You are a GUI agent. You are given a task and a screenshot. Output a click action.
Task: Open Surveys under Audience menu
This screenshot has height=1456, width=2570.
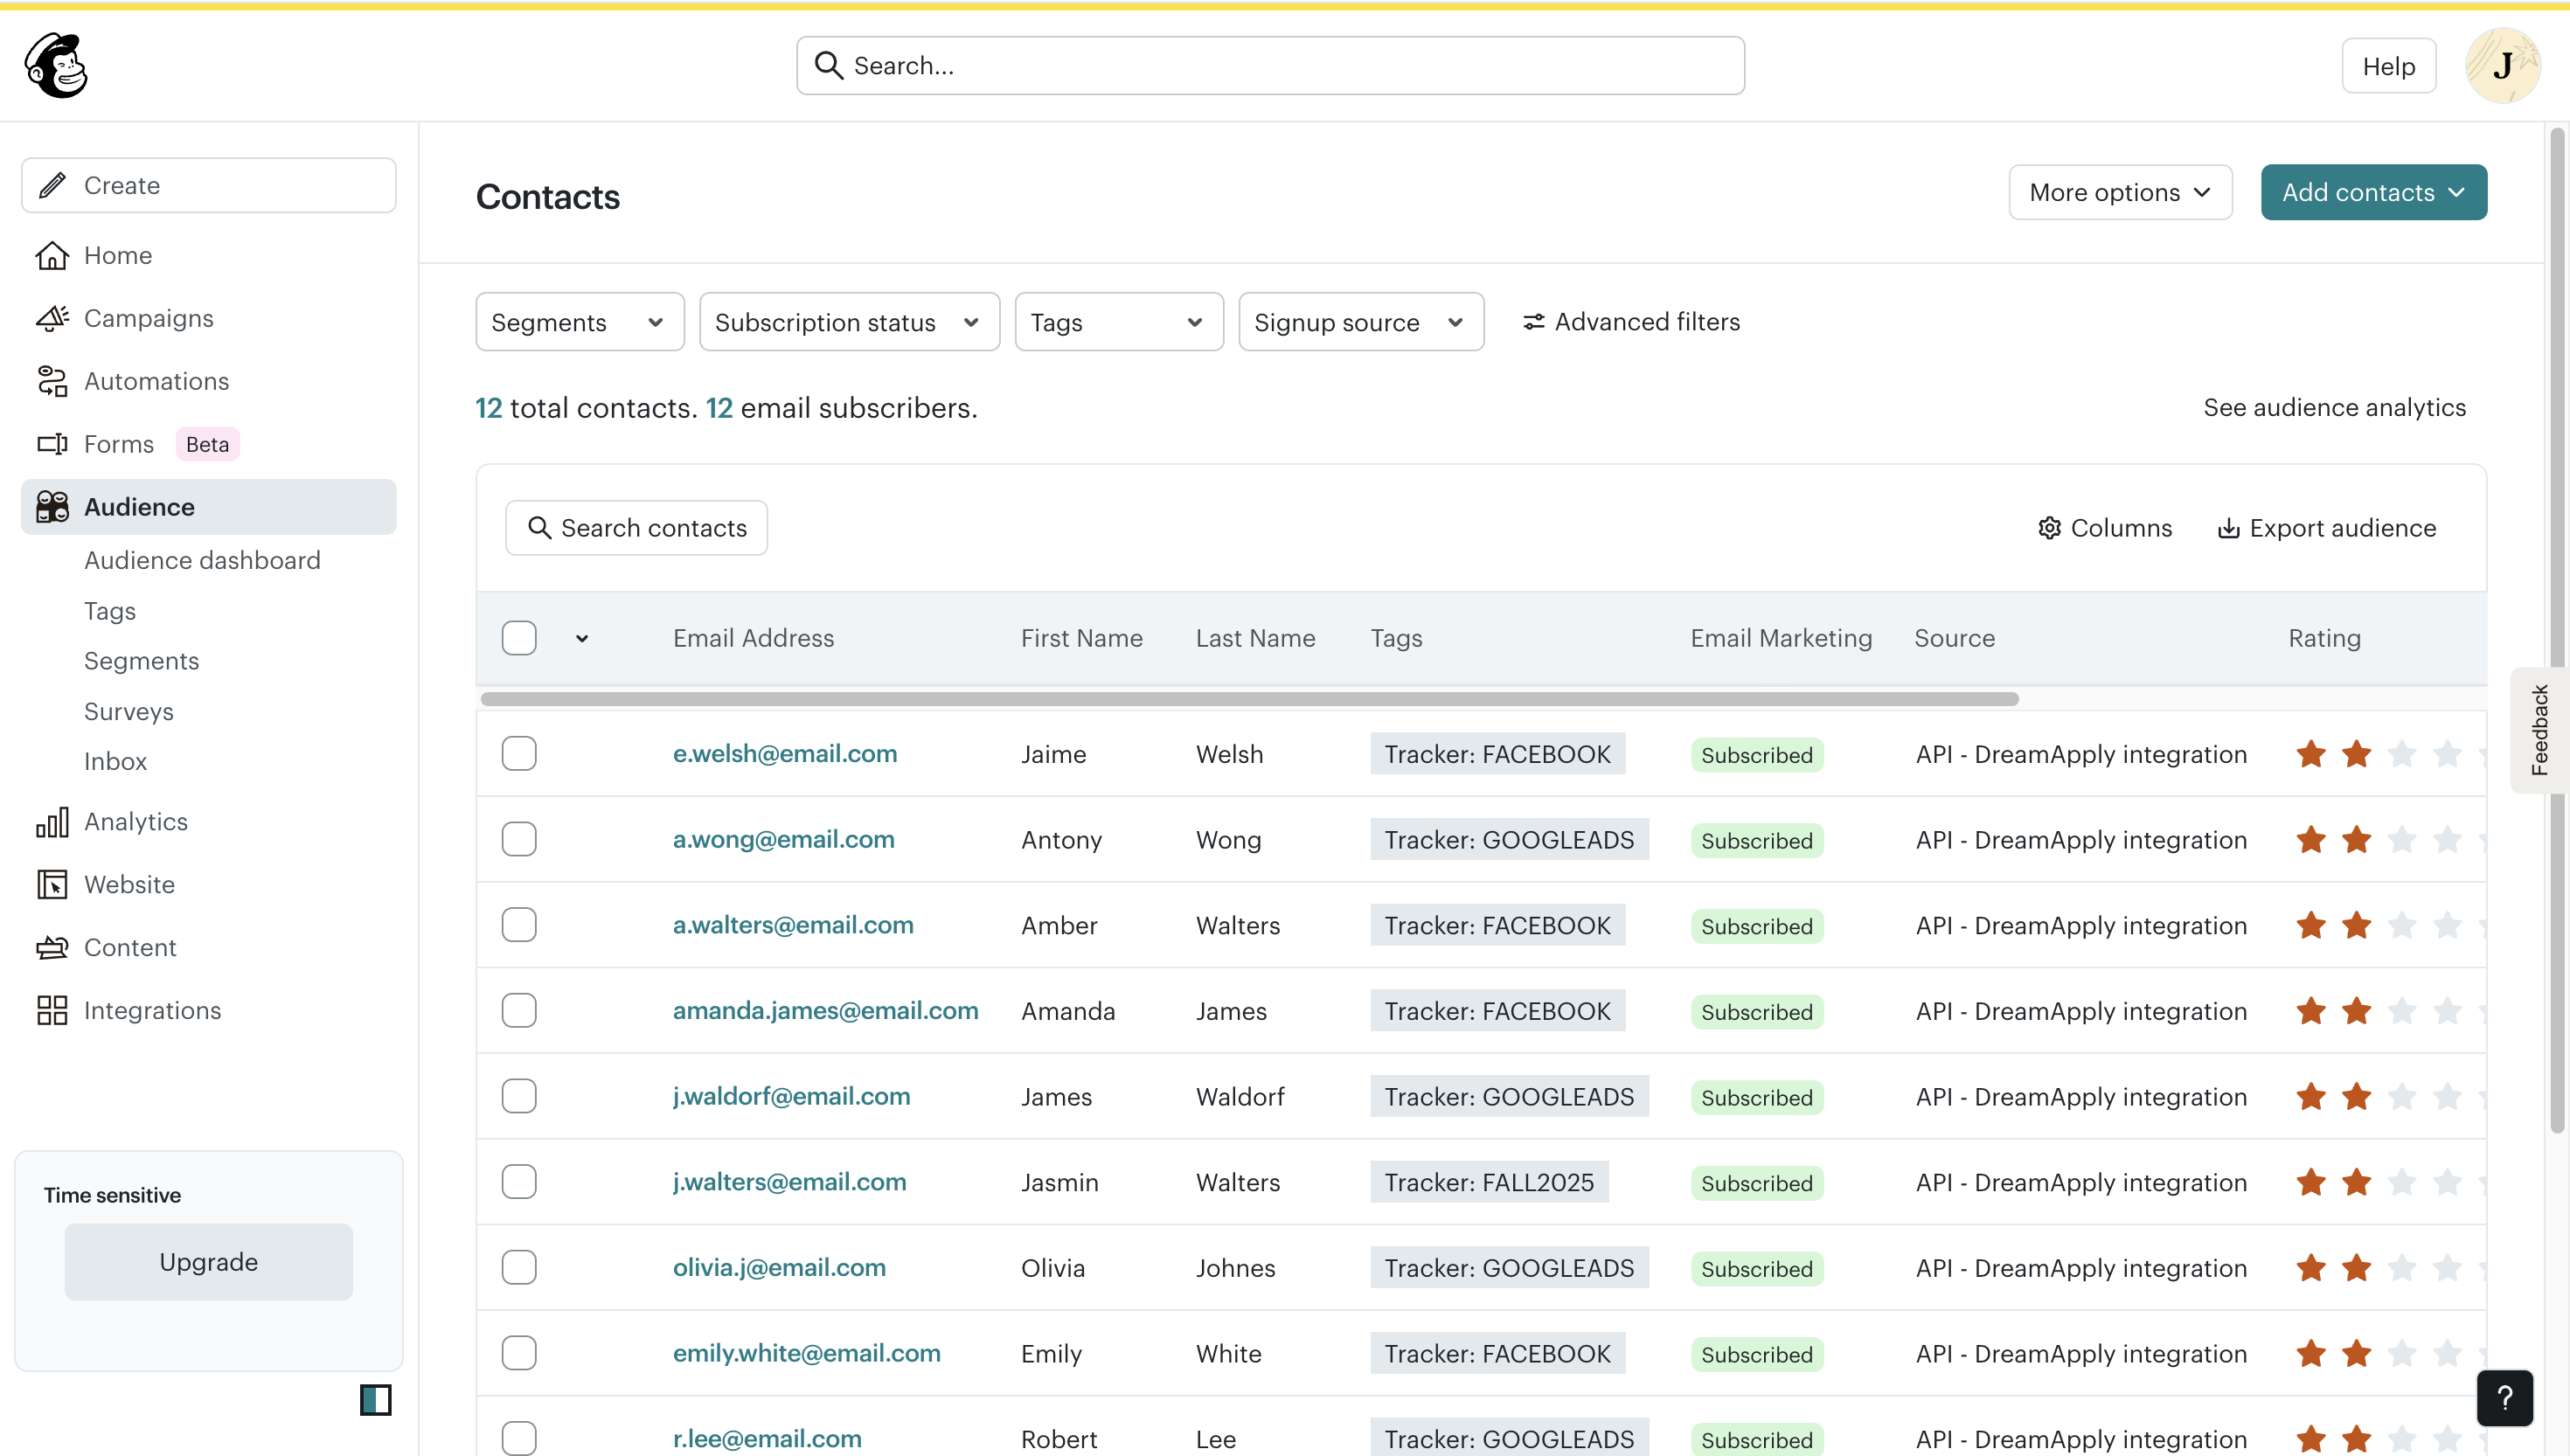(x=129, y=711)
